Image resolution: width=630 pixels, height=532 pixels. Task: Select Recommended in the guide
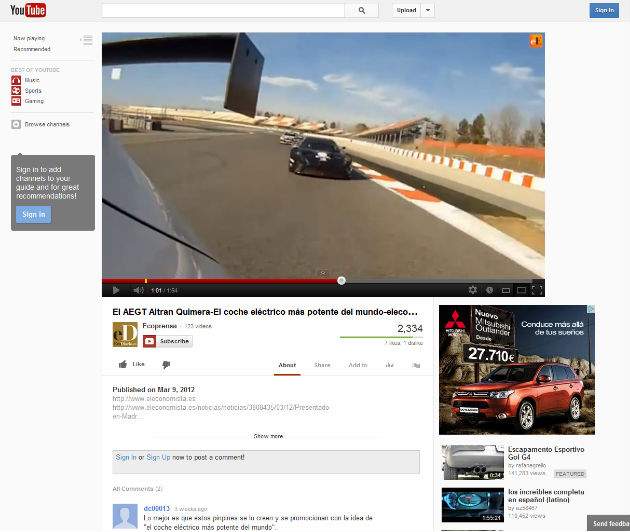pyautogui.click(x=32, y=49)
